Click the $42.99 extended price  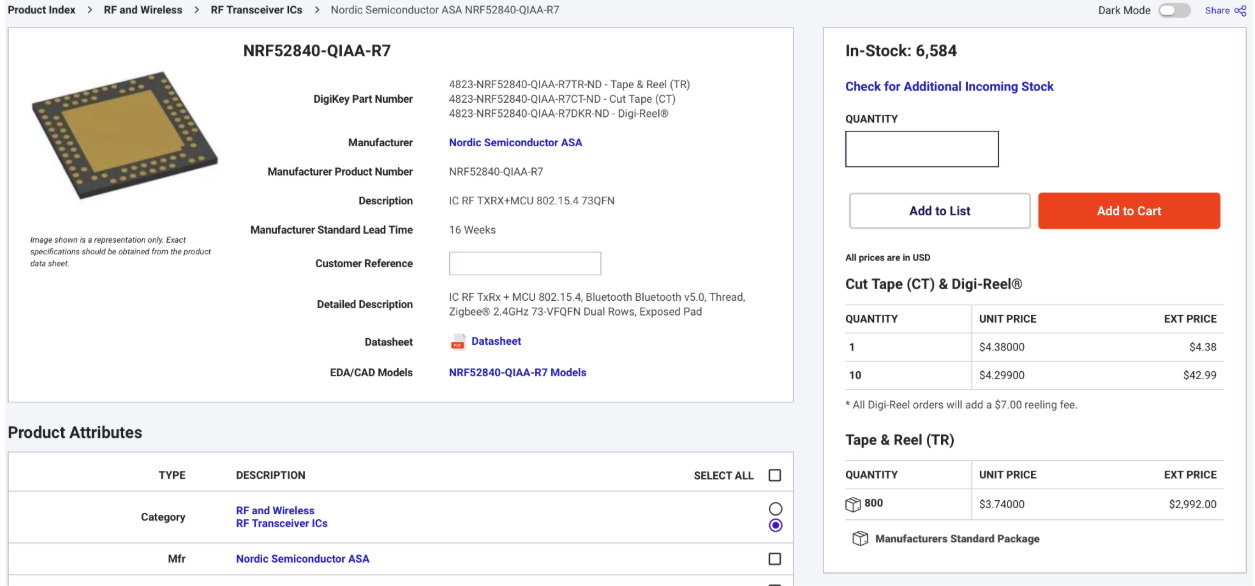point(1199,376)
